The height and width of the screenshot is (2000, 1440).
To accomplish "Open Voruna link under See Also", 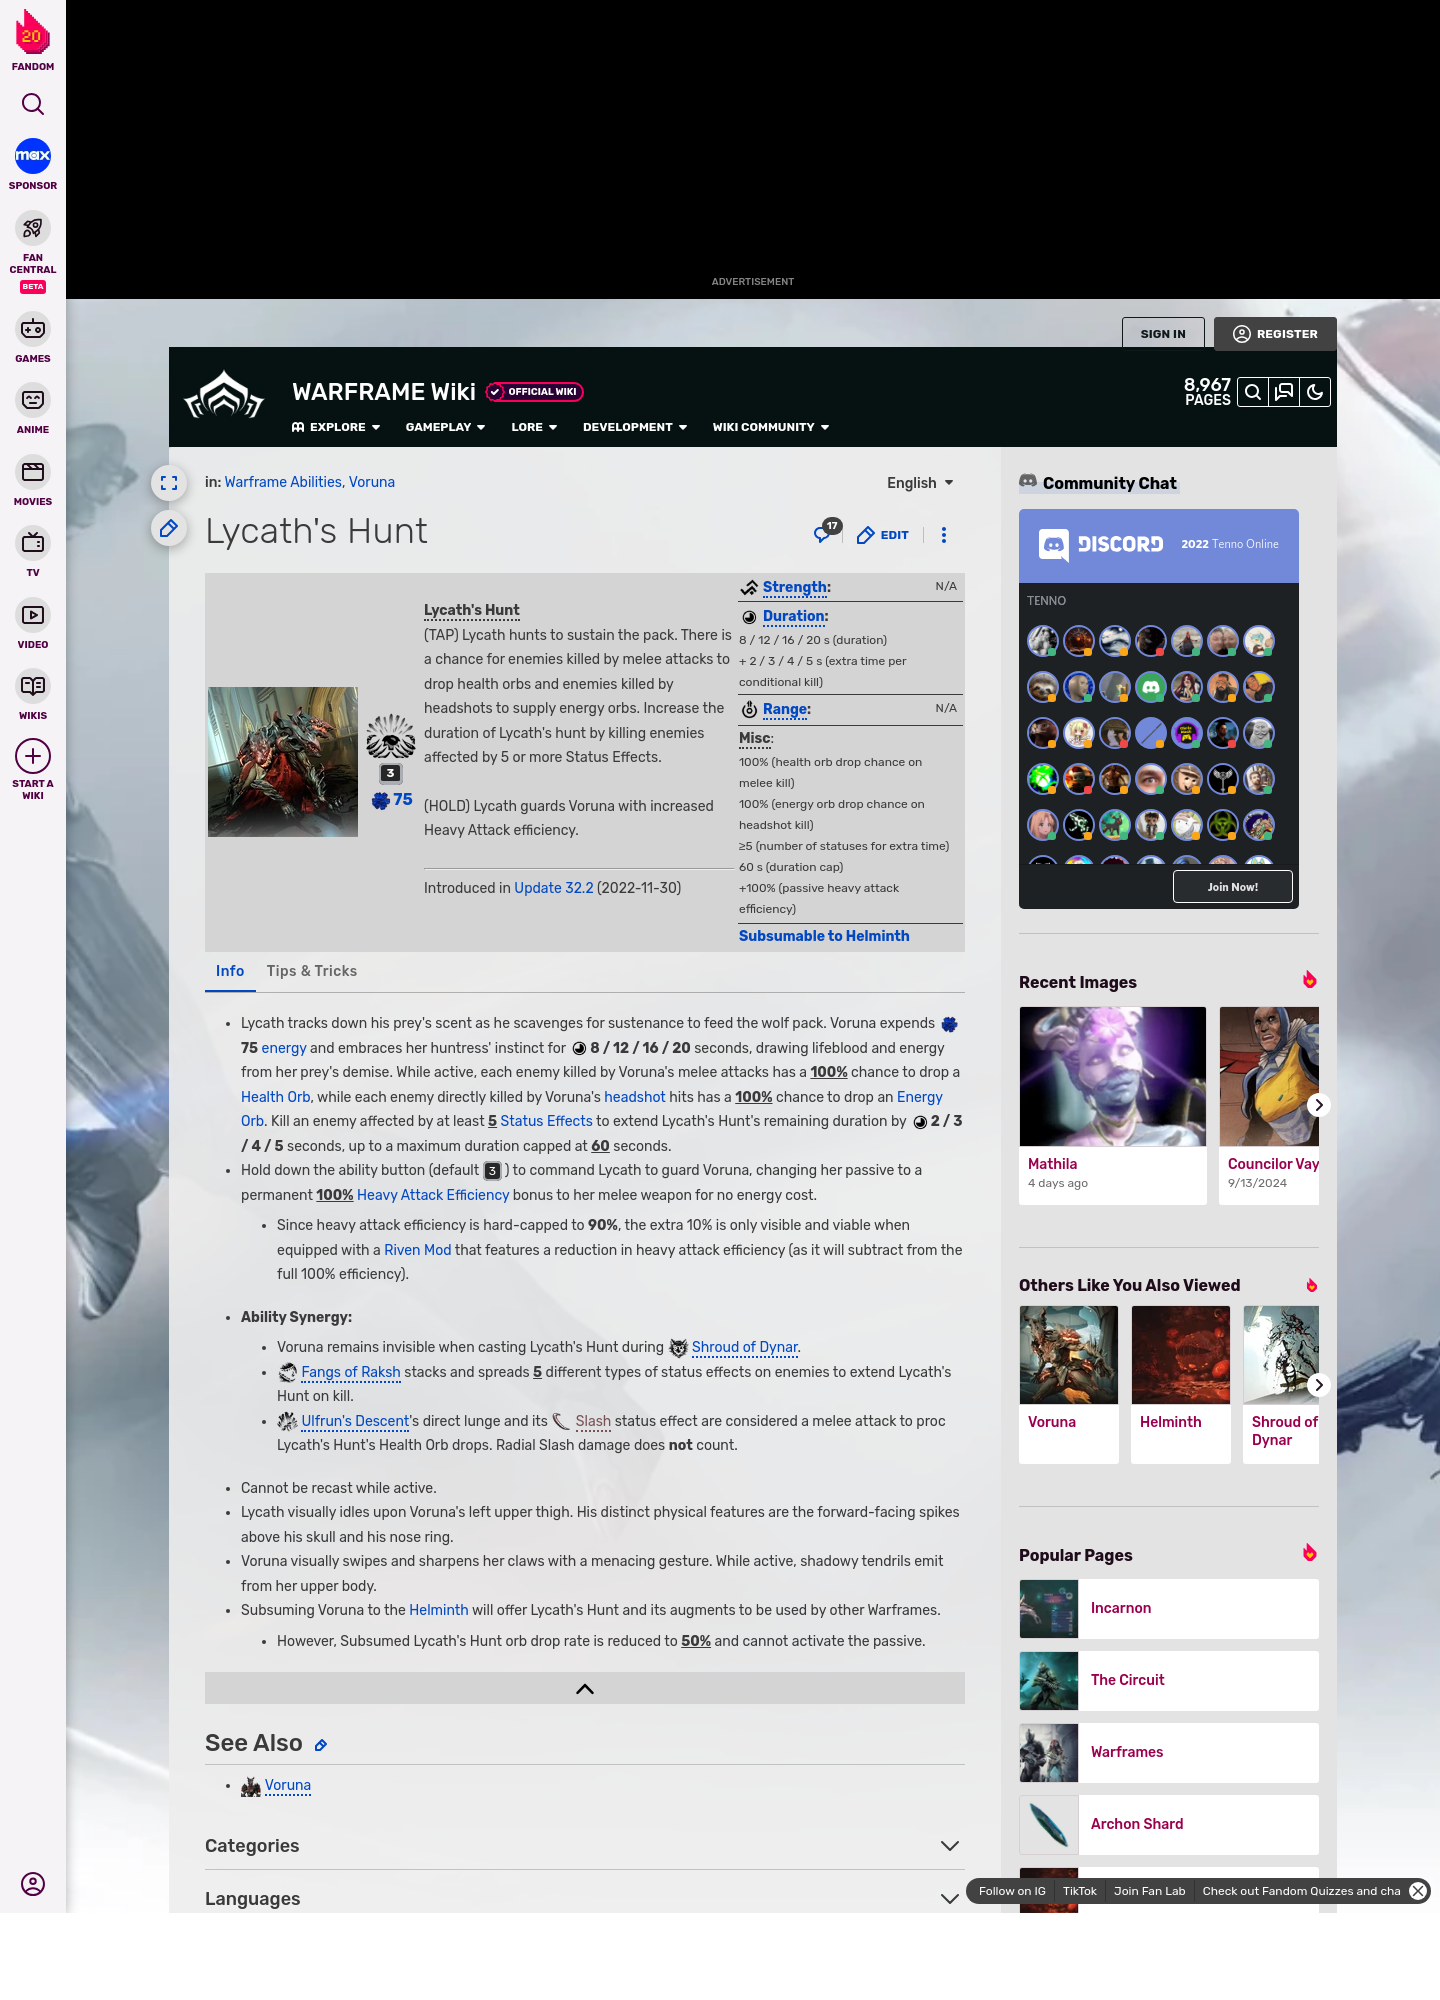I will click(x=288, y=1785).
